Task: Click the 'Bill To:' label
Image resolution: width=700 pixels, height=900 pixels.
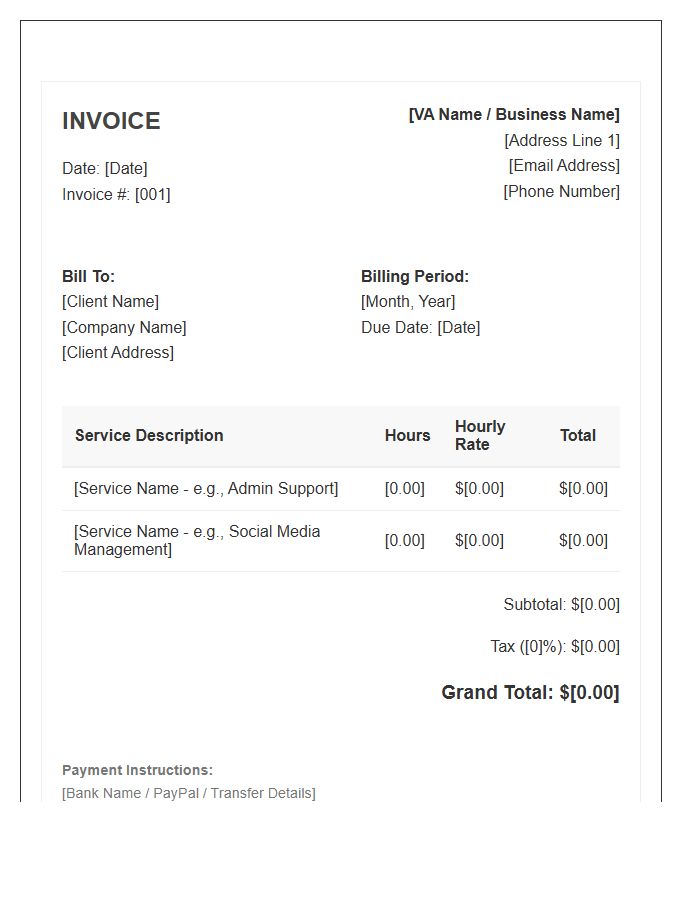Action: (88, 276)
